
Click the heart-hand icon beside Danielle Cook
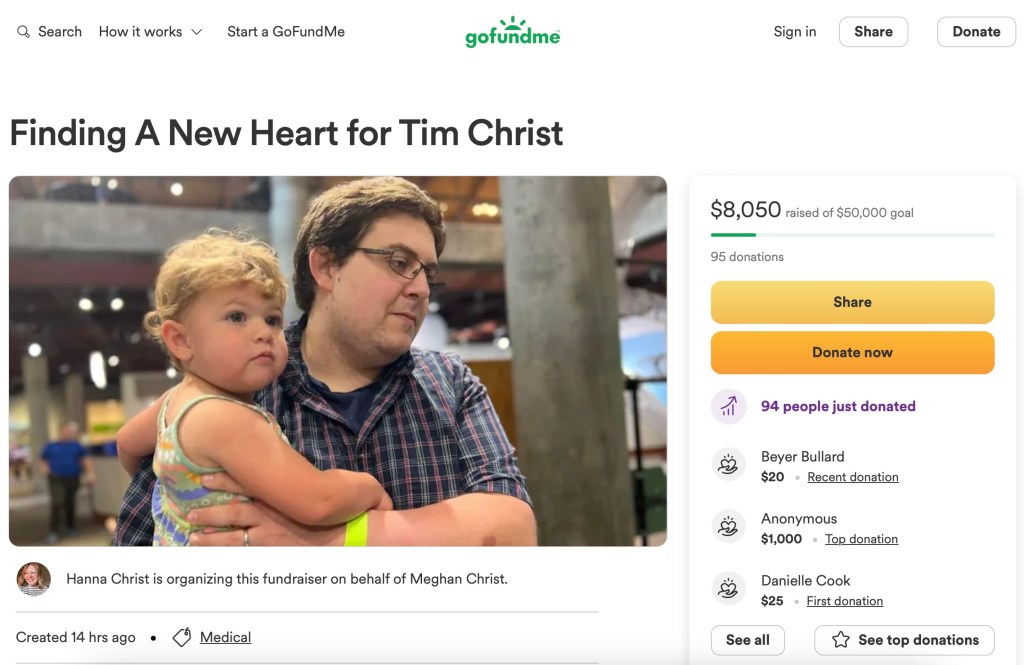point(729,590)
